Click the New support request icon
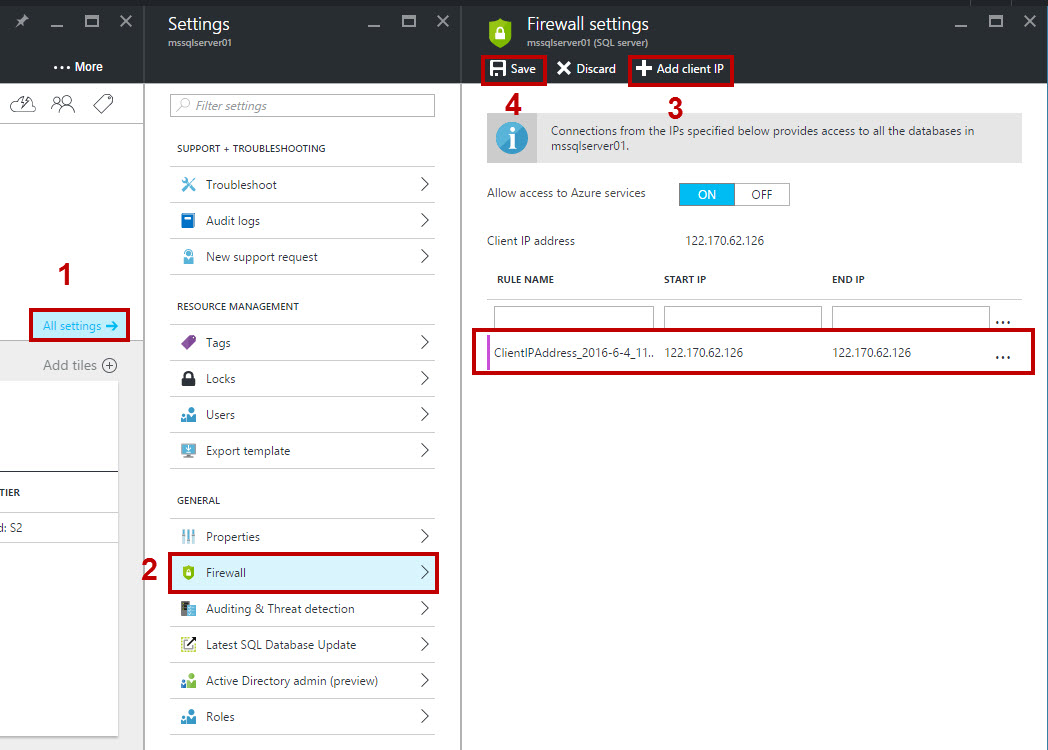 click(188, 257)
